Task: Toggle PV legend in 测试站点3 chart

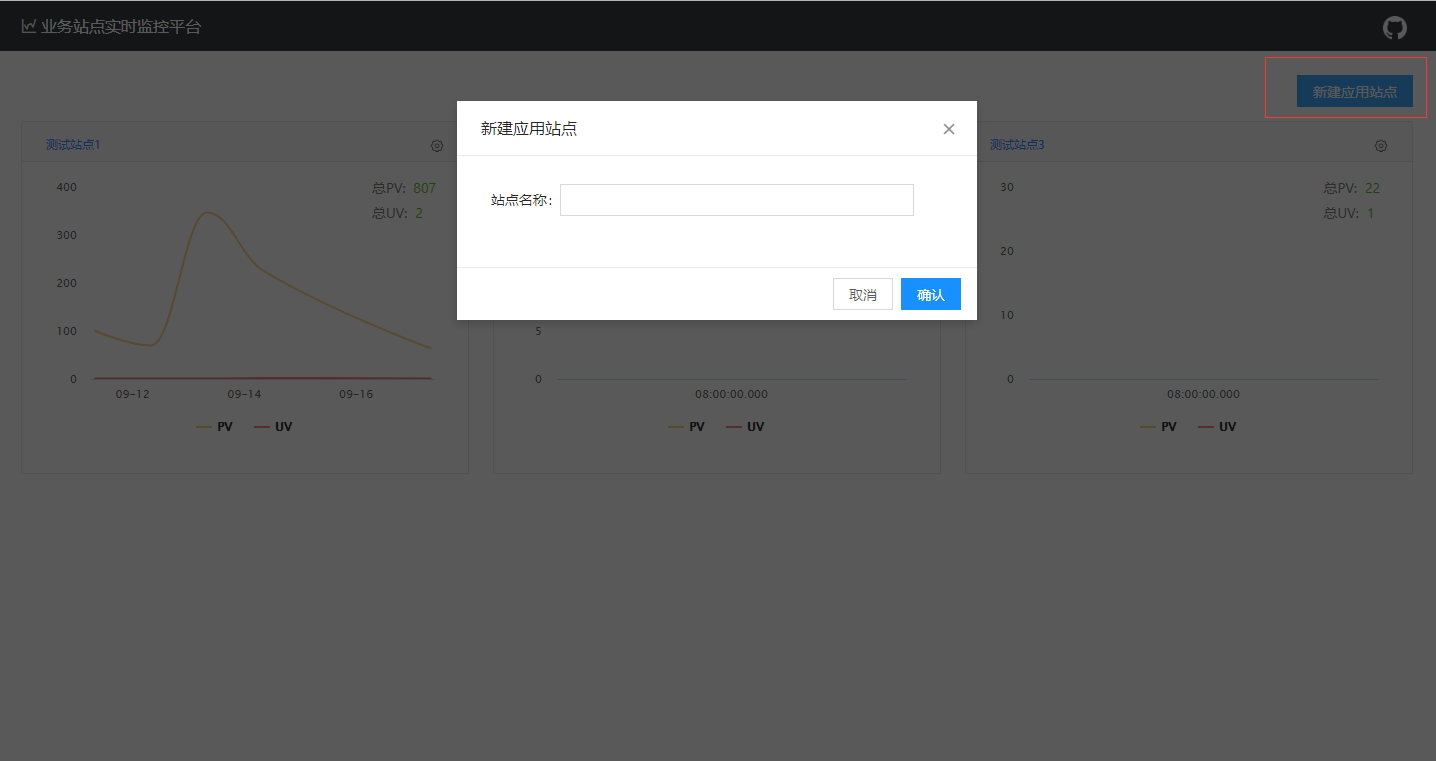Action: tap(1158, 427)
